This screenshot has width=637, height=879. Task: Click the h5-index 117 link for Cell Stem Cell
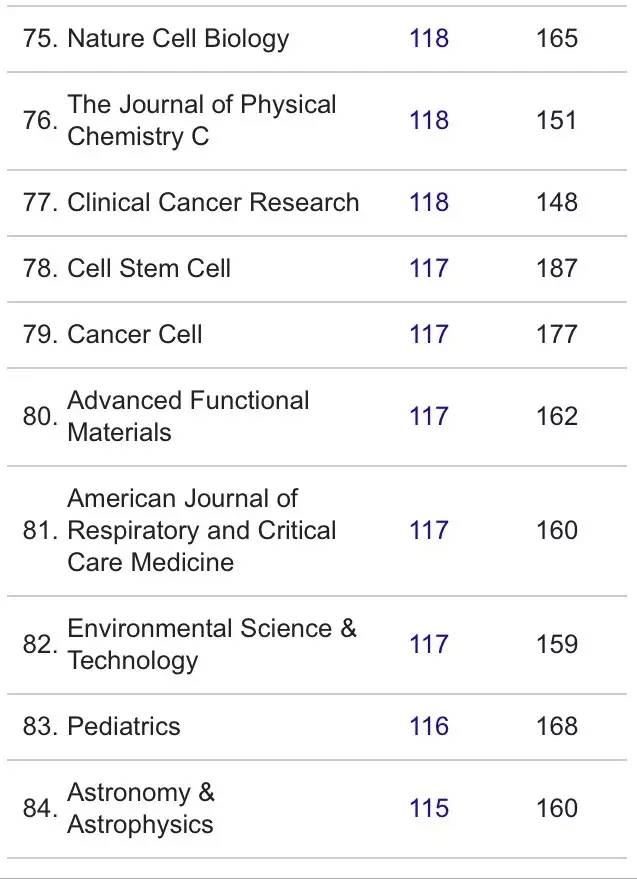(429, 268)
